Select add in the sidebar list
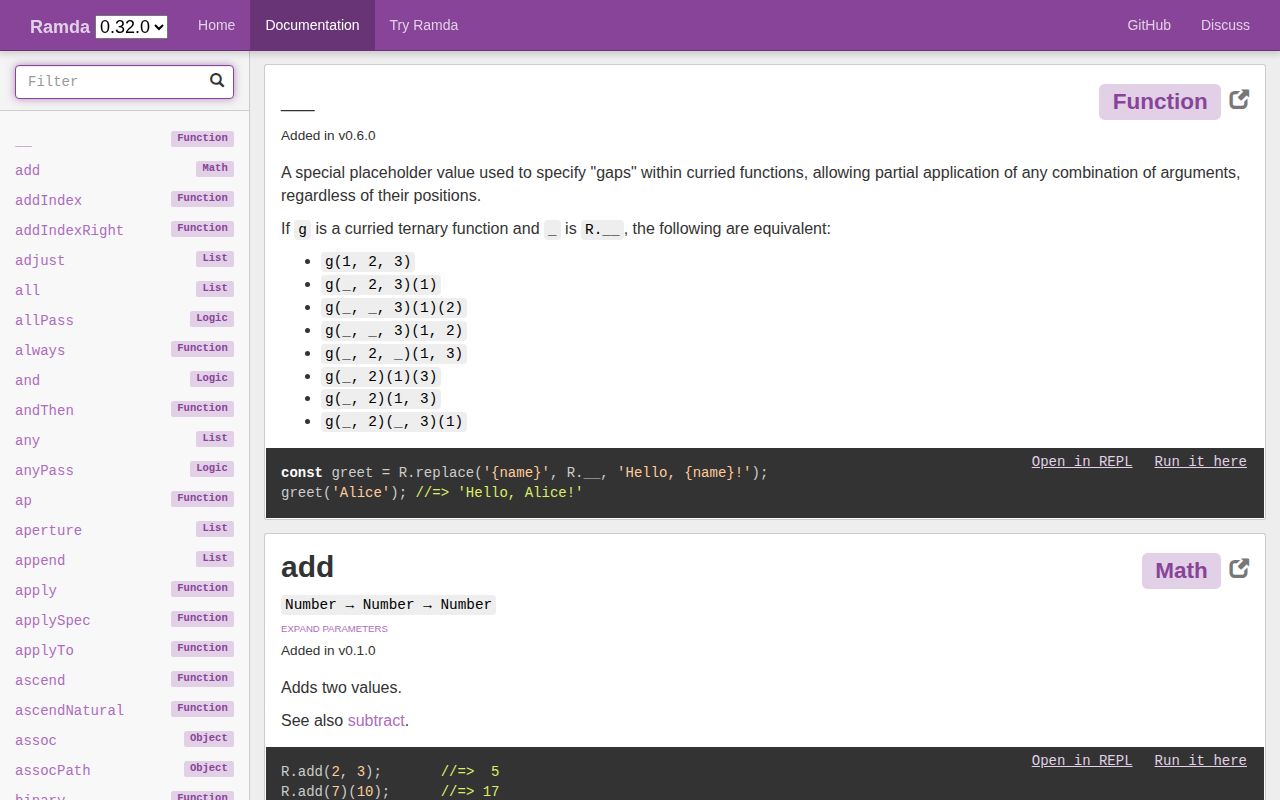The width and height of the screenshot is (1280, 800). point(124,170)
